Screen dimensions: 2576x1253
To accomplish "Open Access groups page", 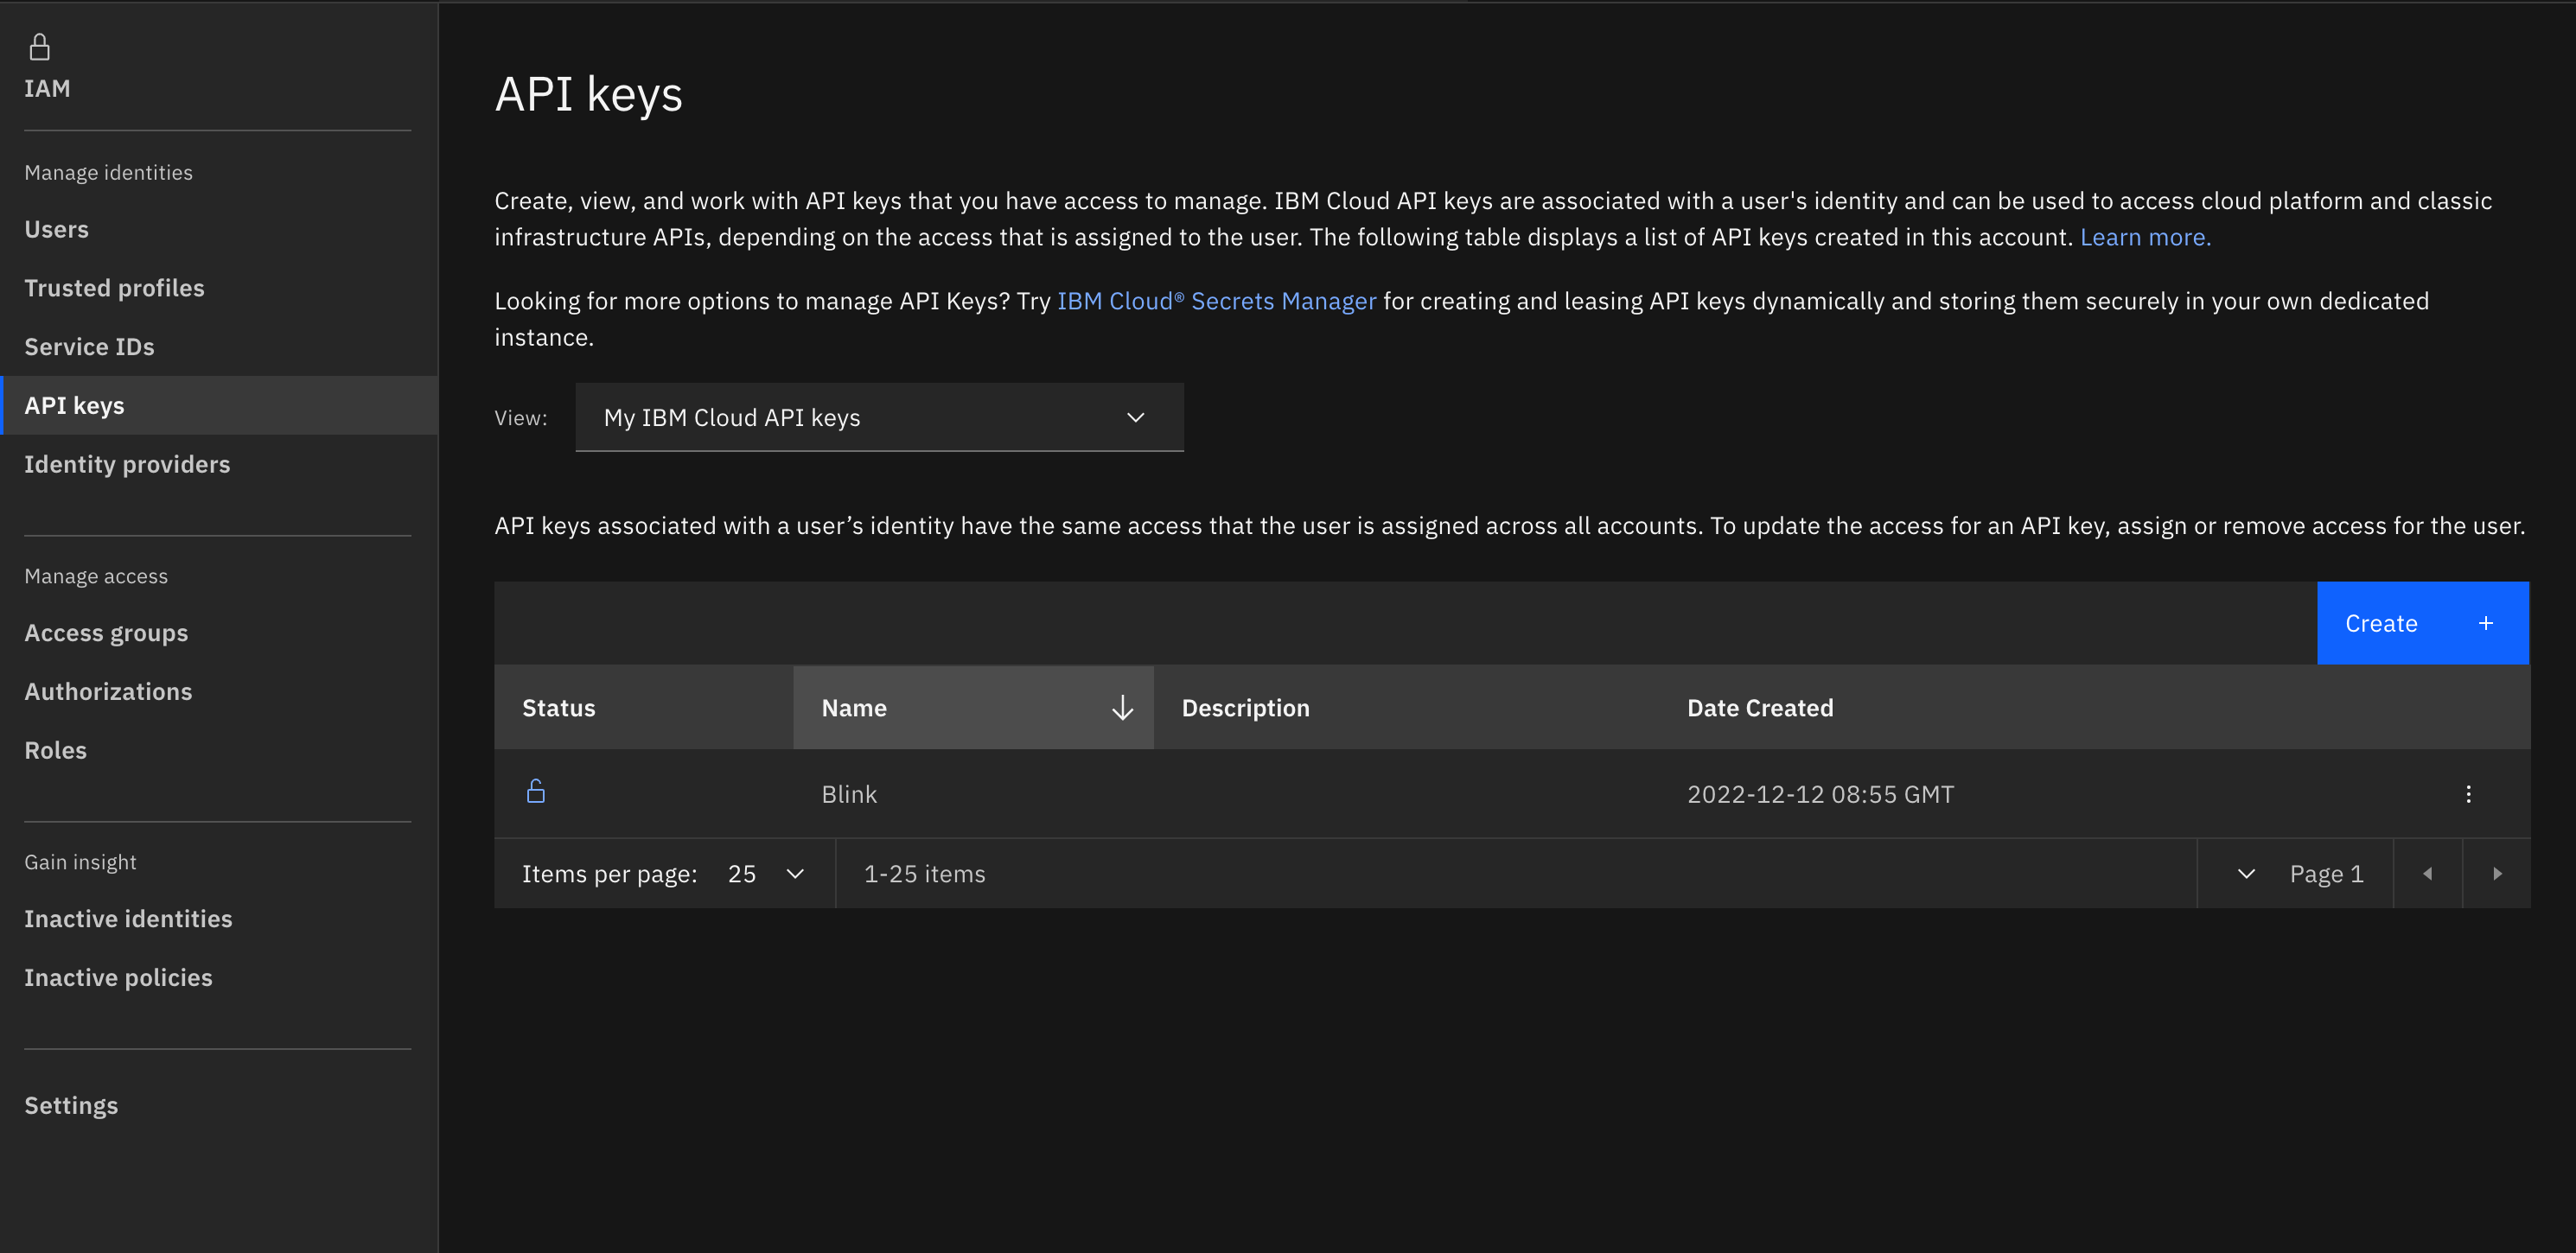I will pyautogui.click(x=106, y=633).
